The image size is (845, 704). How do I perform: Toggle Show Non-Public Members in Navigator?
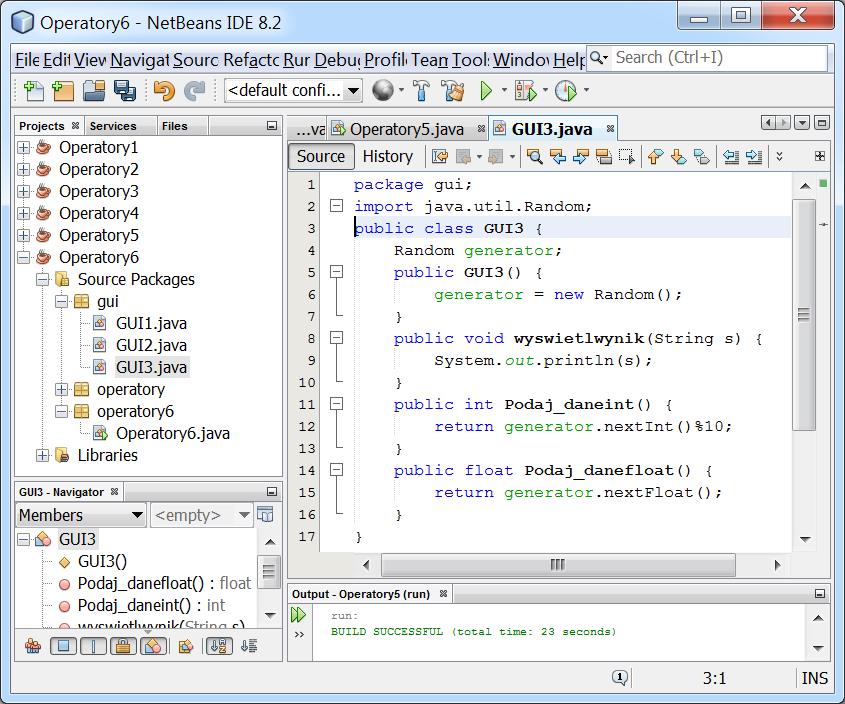(x=123, y=646)
